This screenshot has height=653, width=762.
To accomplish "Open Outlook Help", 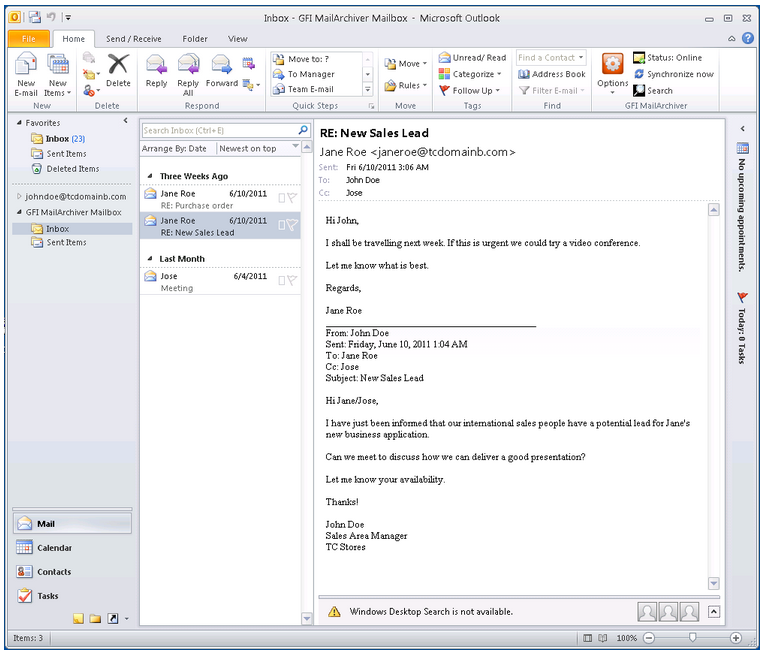I will click(x=748, y=38).
